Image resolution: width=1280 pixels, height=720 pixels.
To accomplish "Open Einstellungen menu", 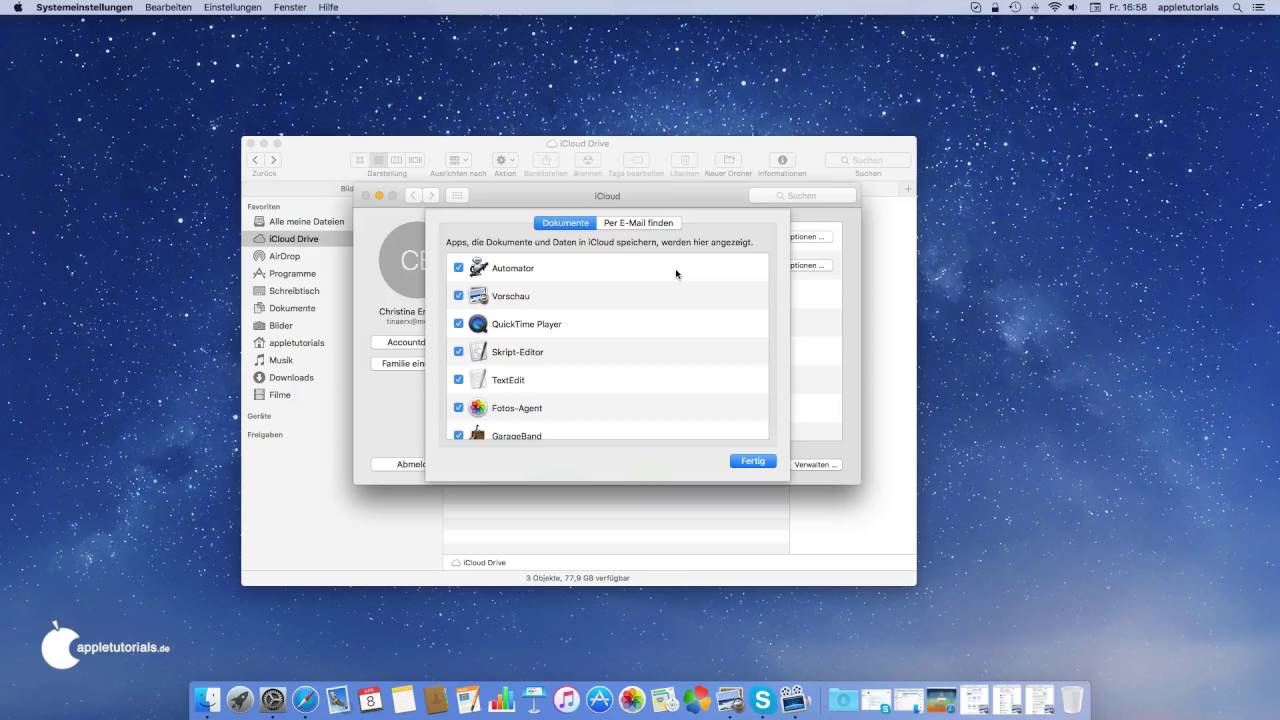I will coord(232,7).
